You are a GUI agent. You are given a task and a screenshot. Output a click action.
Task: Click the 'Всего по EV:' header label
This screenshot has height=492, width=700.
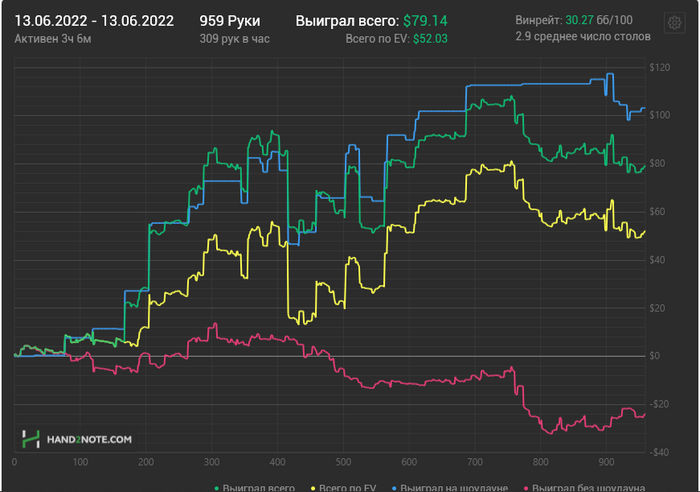[x=378, y=39]
